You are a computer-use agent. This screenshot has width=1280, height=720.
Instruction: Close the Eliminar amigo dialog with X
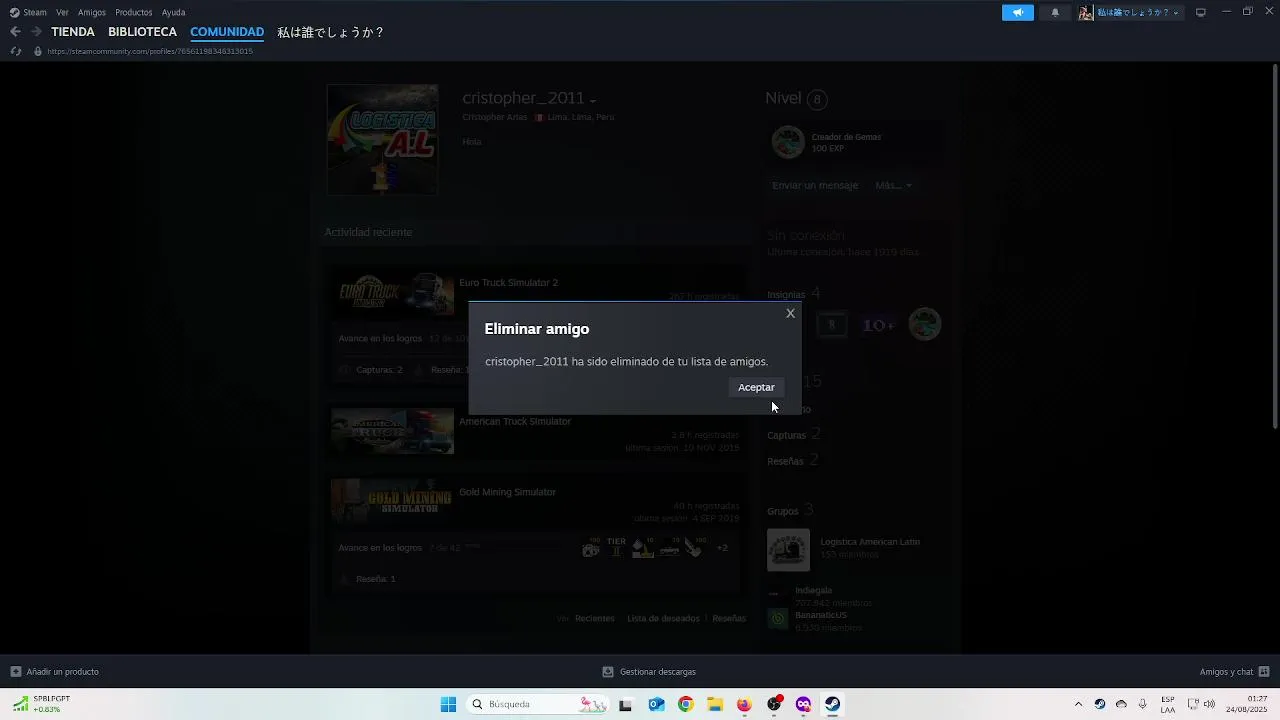790,313
